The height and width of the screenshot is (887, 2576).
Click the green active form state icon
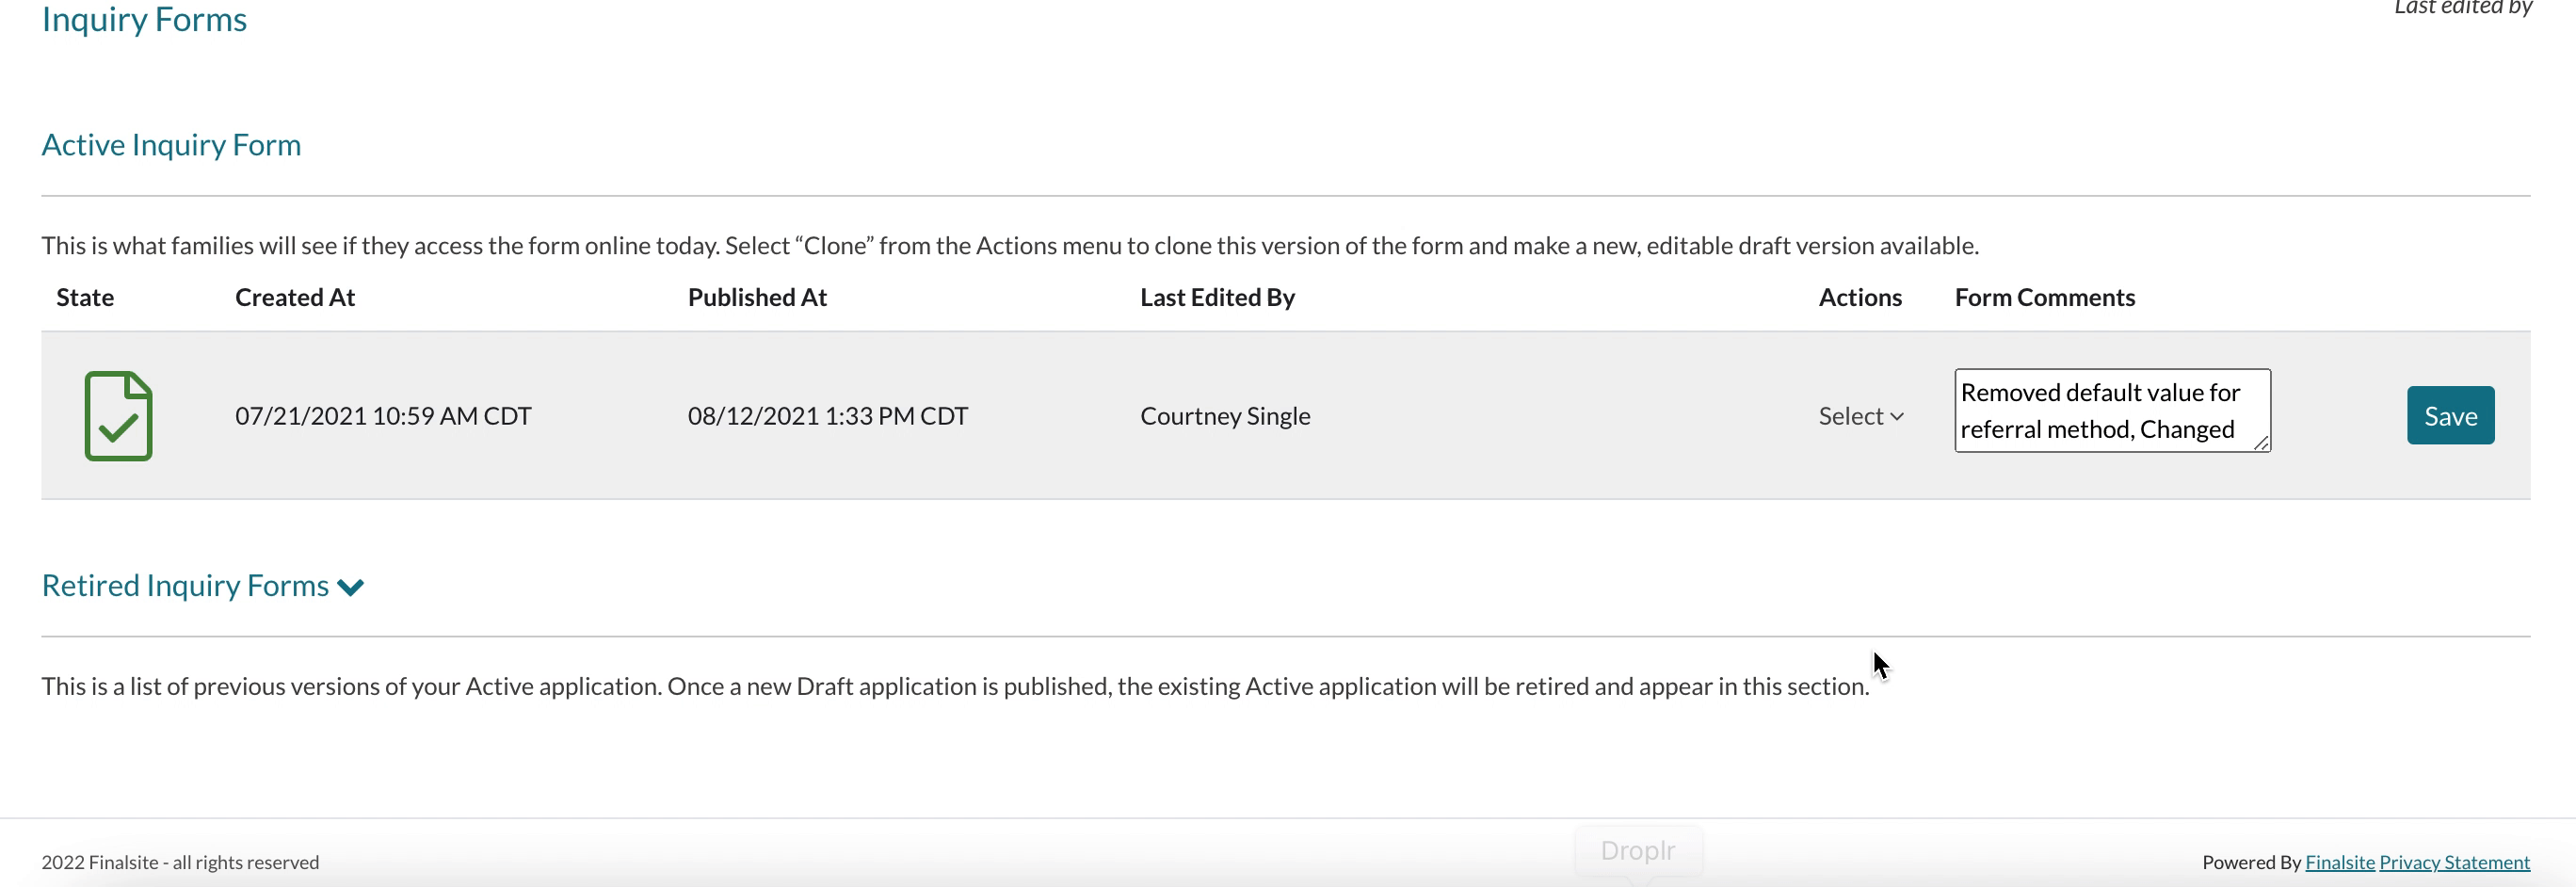118,416
